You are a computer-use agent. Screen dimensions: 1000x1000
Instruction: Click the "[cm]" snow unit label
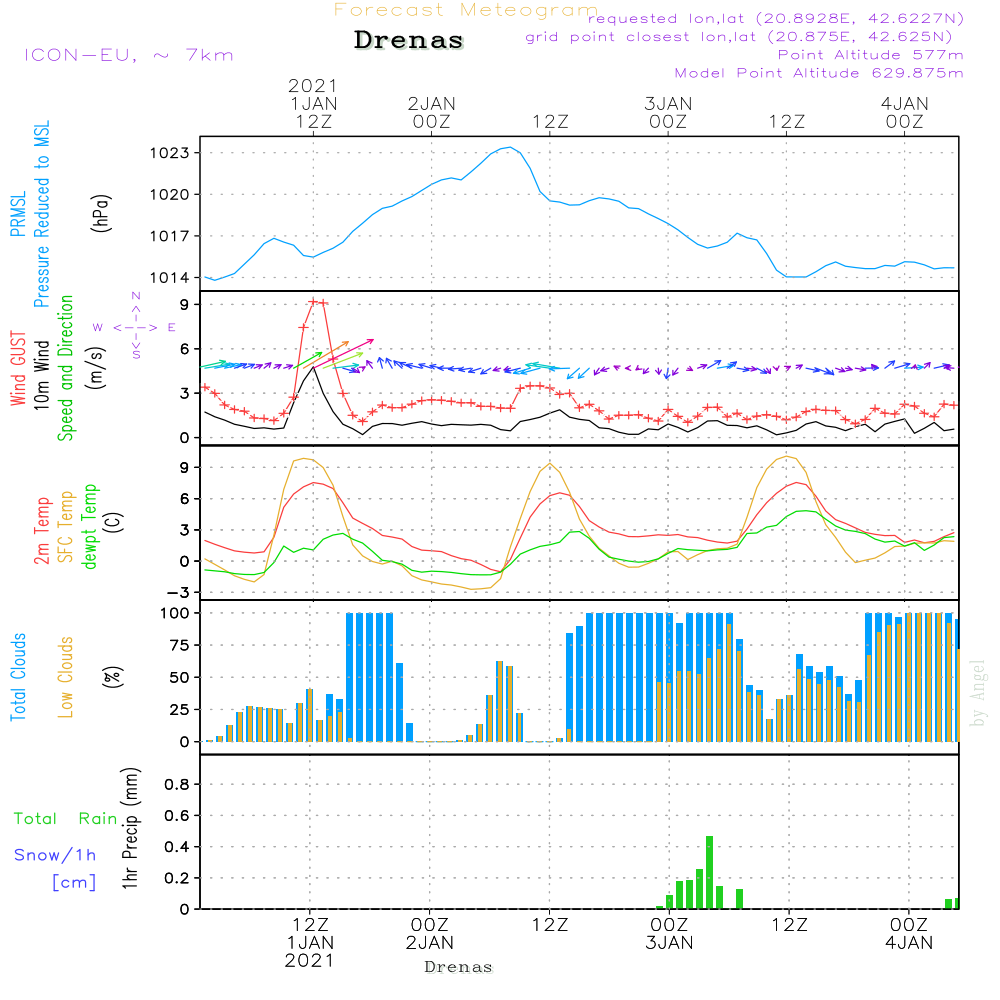(74, 882)
